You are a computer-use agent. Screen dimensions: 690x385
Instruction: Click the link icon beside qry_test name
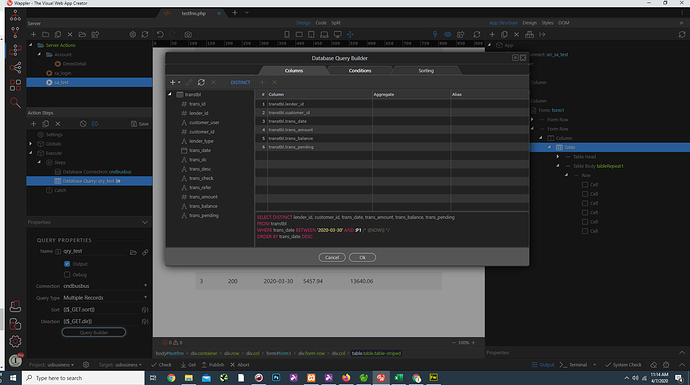tap(145, 252)
